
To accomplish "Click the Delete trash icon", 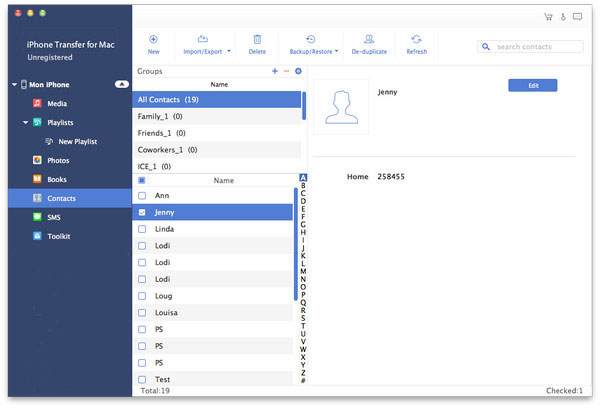I will (257, 39).
